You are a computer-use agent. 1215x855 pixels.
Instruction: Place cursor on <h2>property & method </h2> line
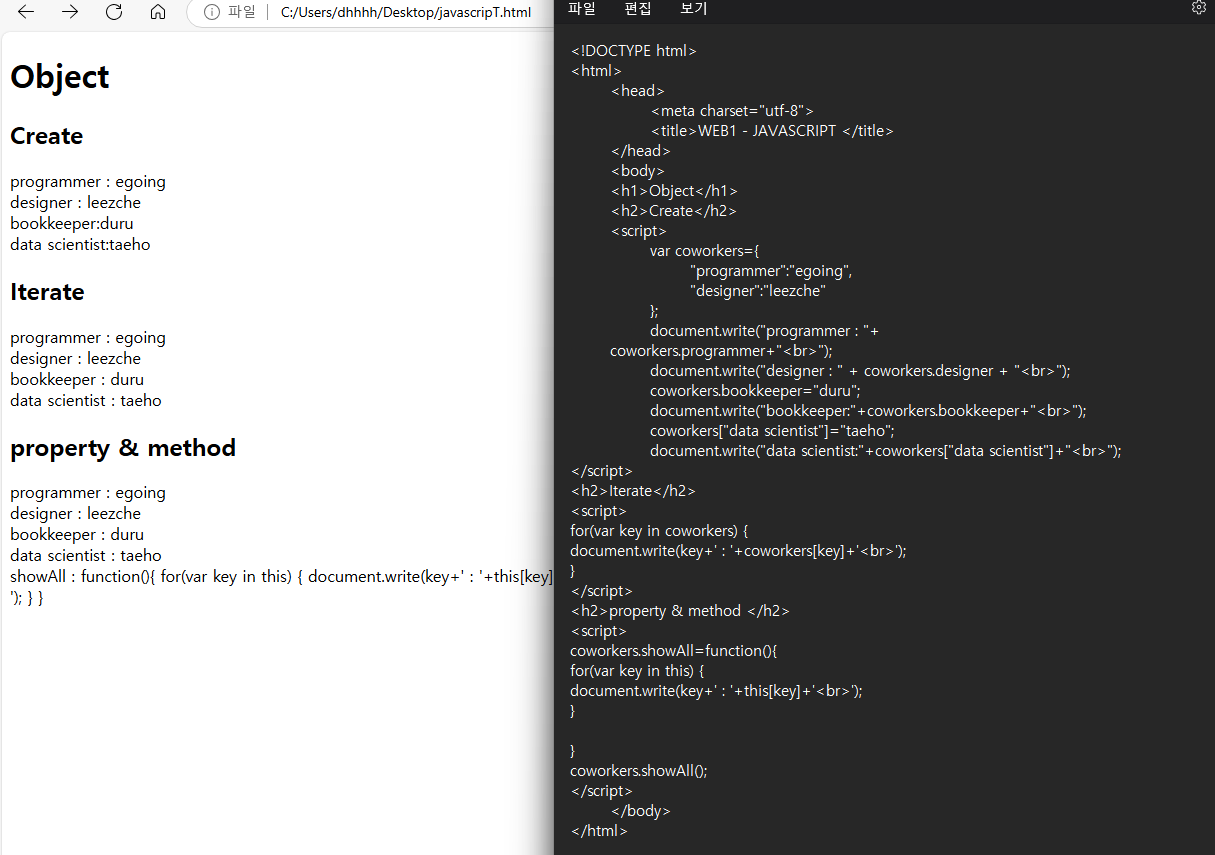point(680,611)
